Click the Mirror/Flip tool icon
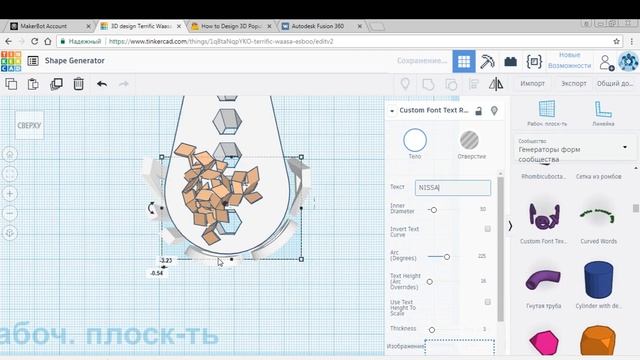640x360 pixels. point(496,84)
